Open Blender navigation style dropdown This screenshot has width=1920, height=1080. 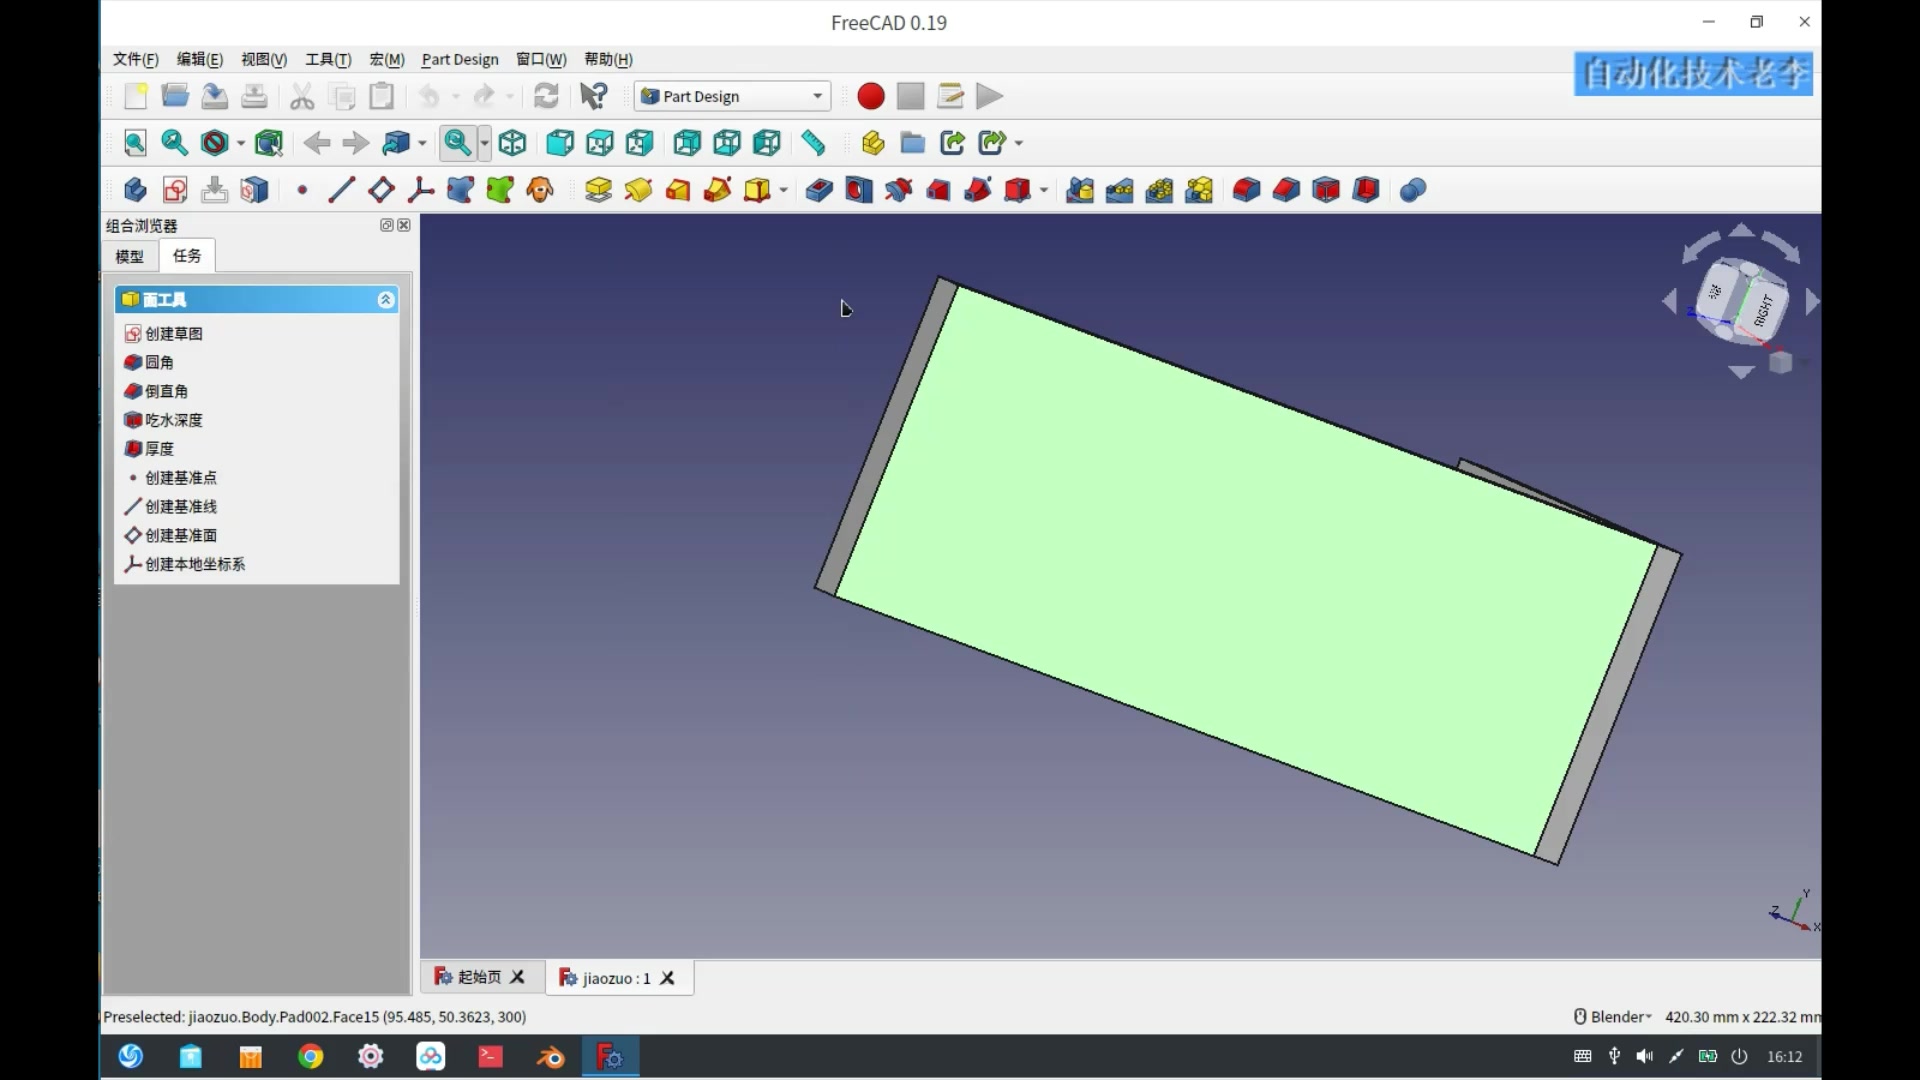(1619, 1016)
